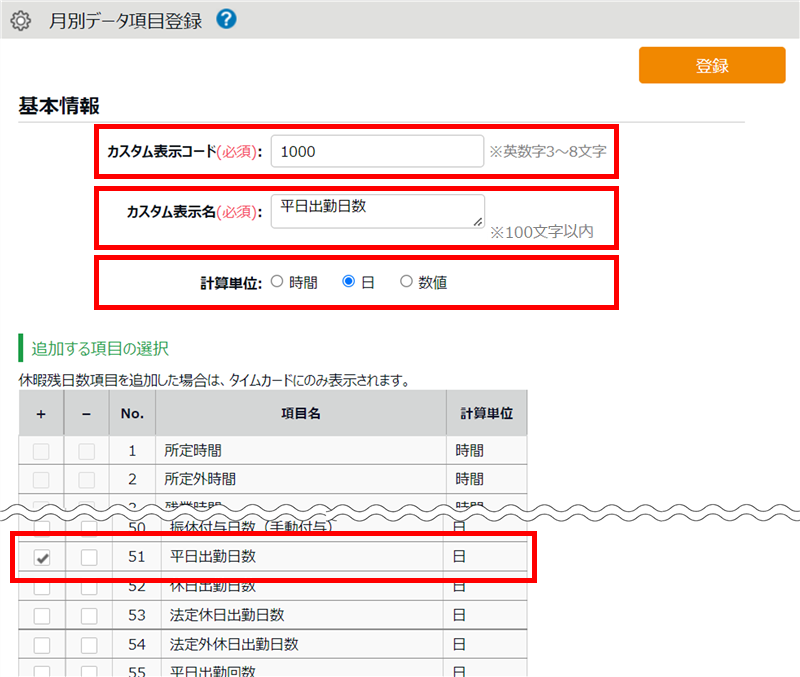Click the settings gear icon in header
The width and height of the screenshot is (800, 677).
pos(20,20)
